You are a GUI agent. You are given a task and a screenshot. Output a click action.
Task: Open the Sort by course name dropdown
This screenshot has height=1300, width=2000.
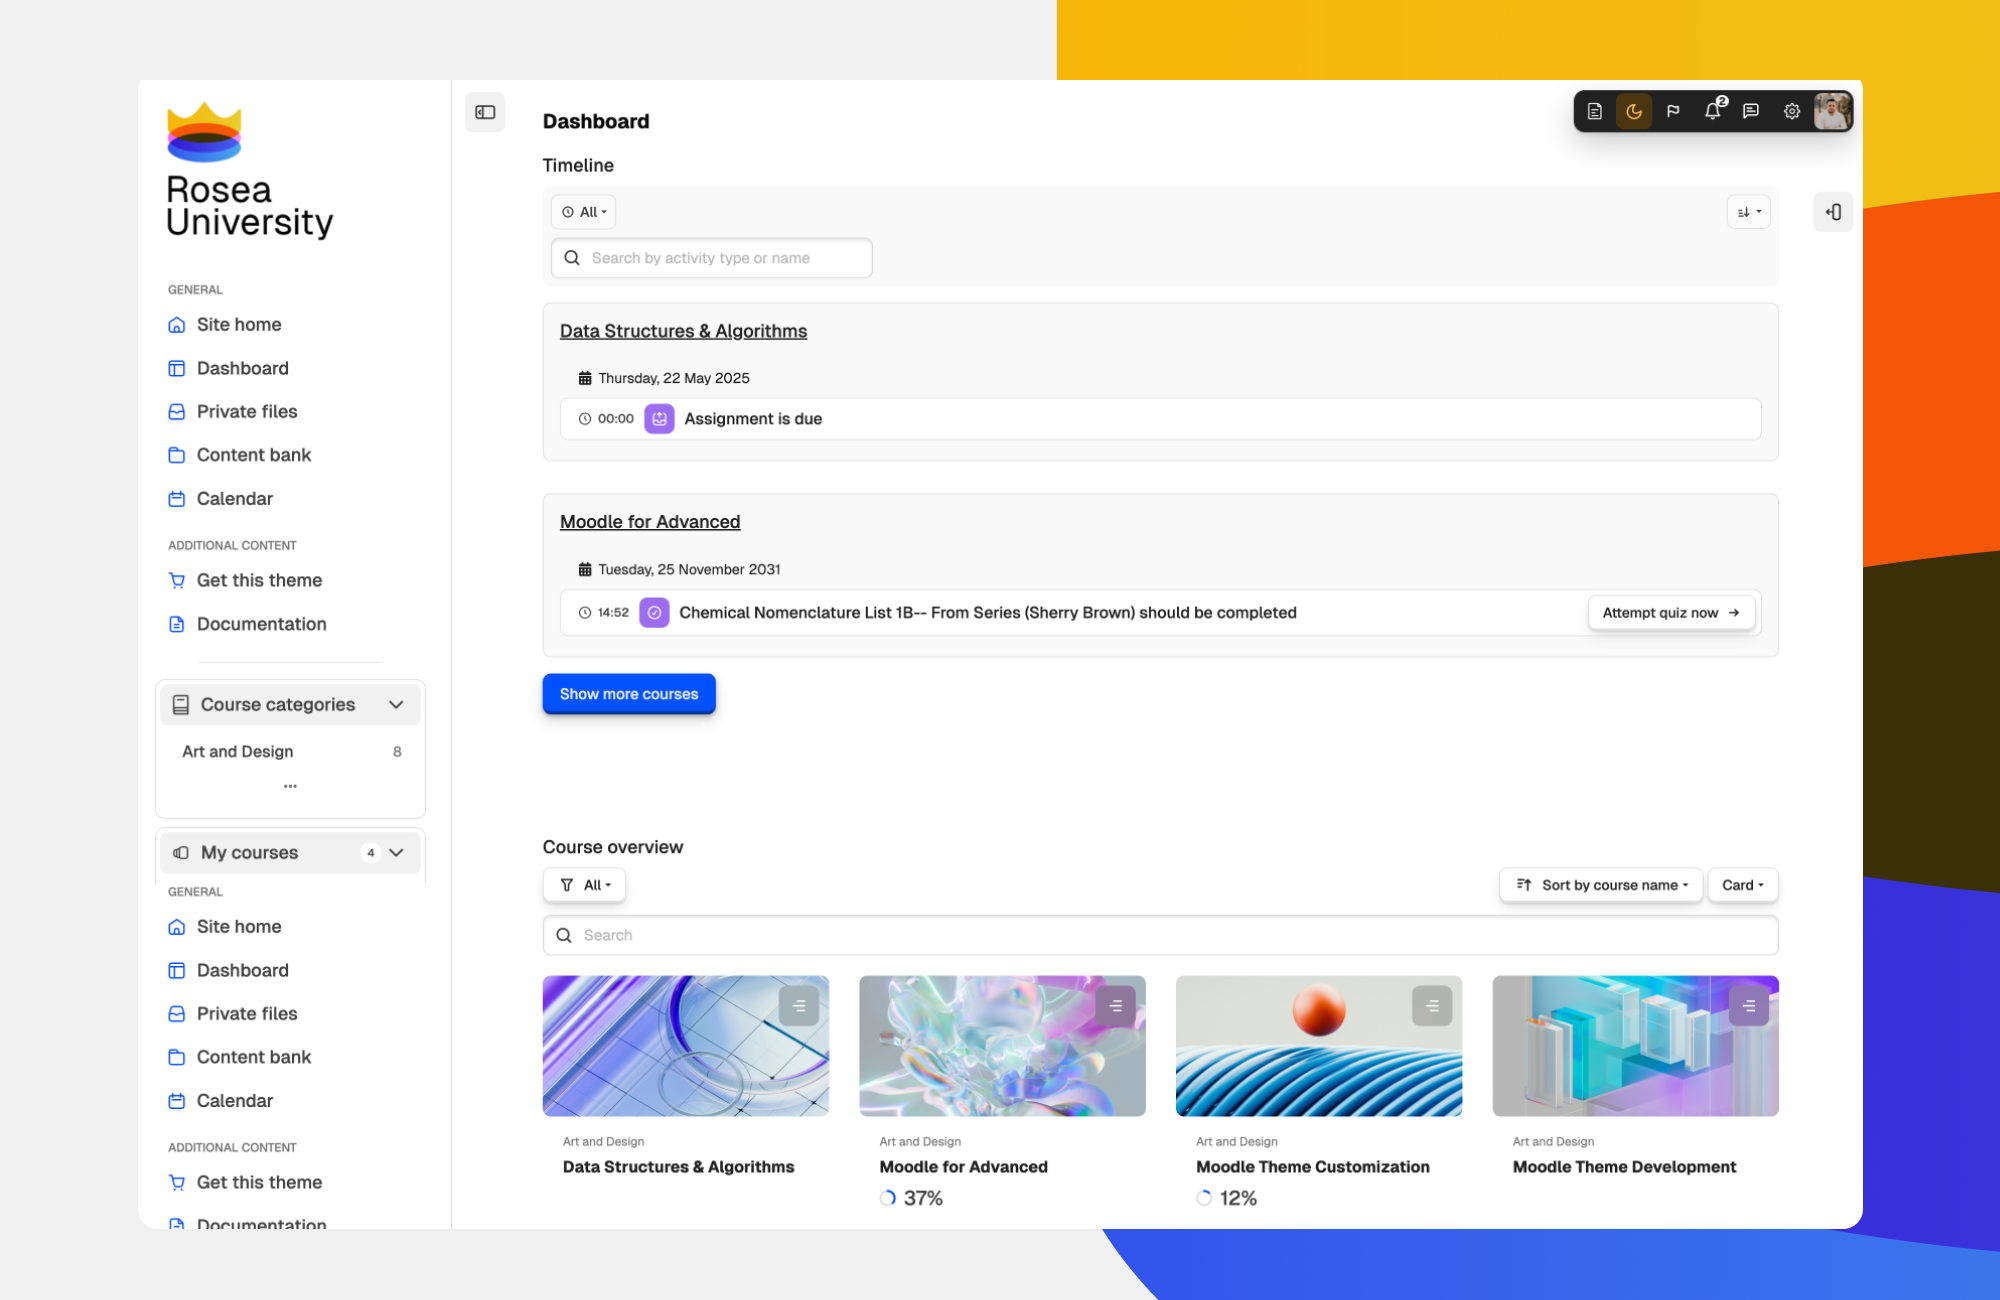(1600, 884)
